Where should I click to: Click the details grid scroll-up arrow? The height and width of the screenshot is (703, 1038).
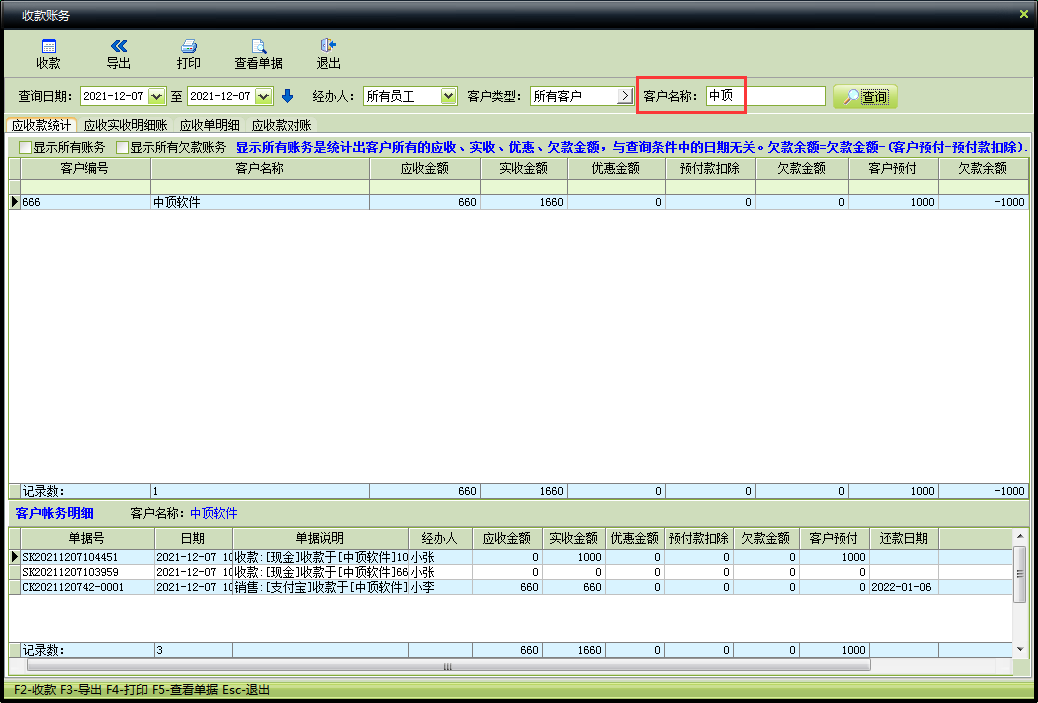point(1019,536)
